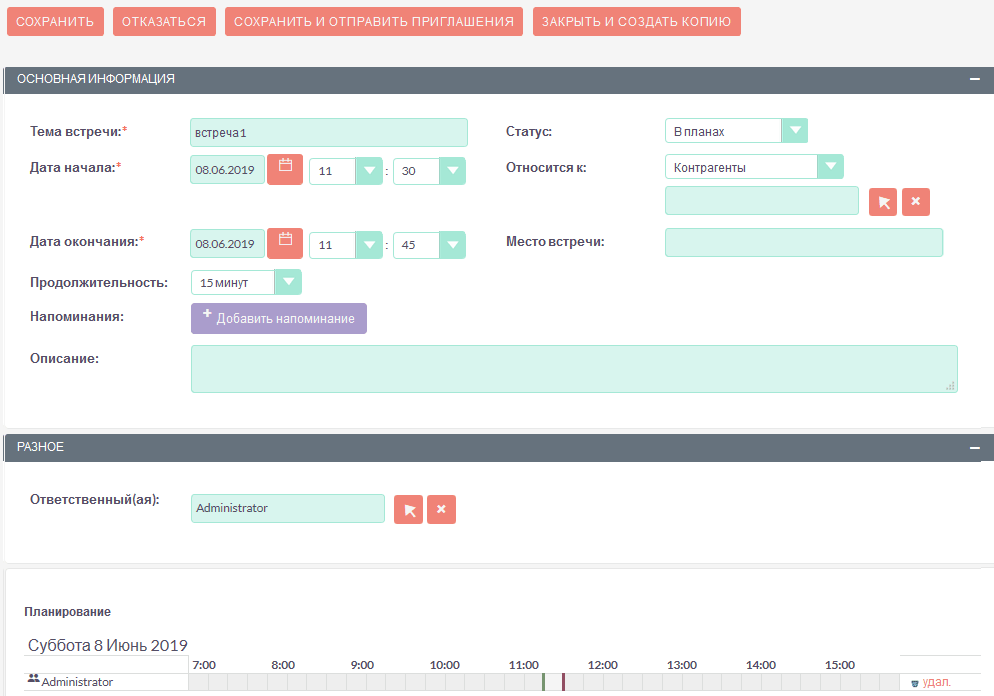Image resolution: width=994 pixels, height=696 pixels.
Task: Clear the responsible user field
Action: [441, 510]
